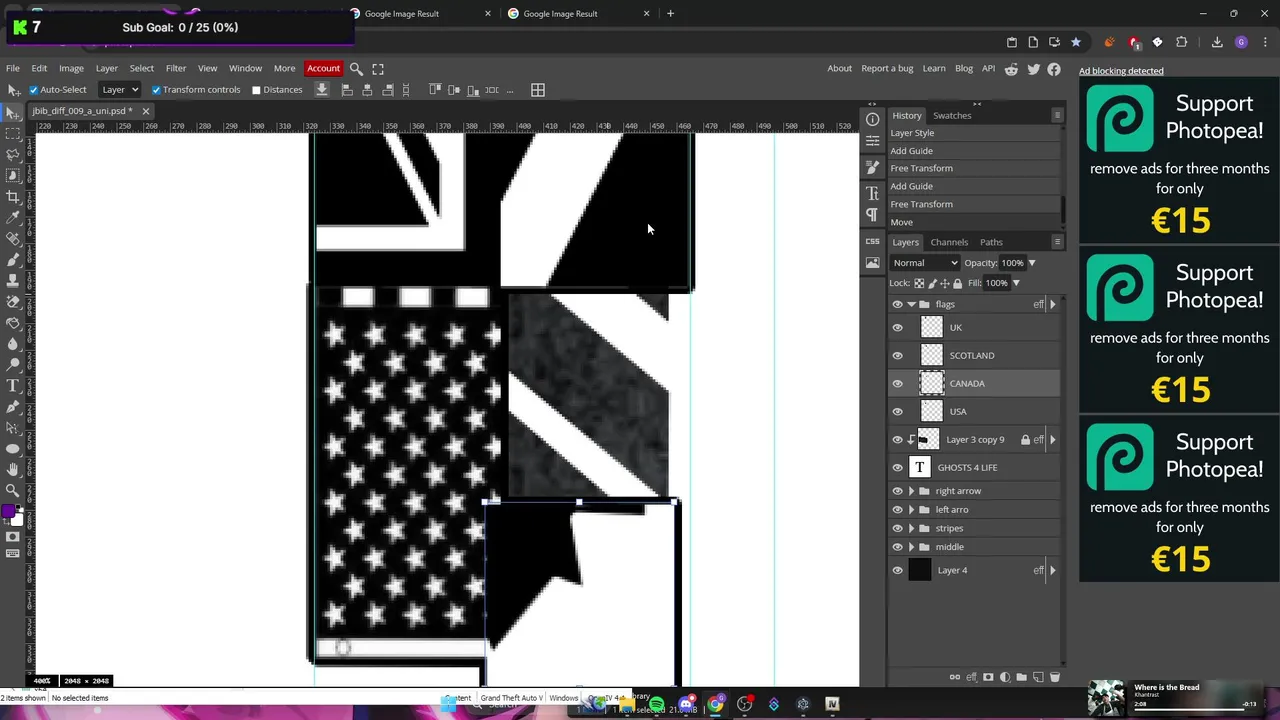This screenshot has height=720, width=1280.
Task: Open the Learn link
Action: [934, 68]
